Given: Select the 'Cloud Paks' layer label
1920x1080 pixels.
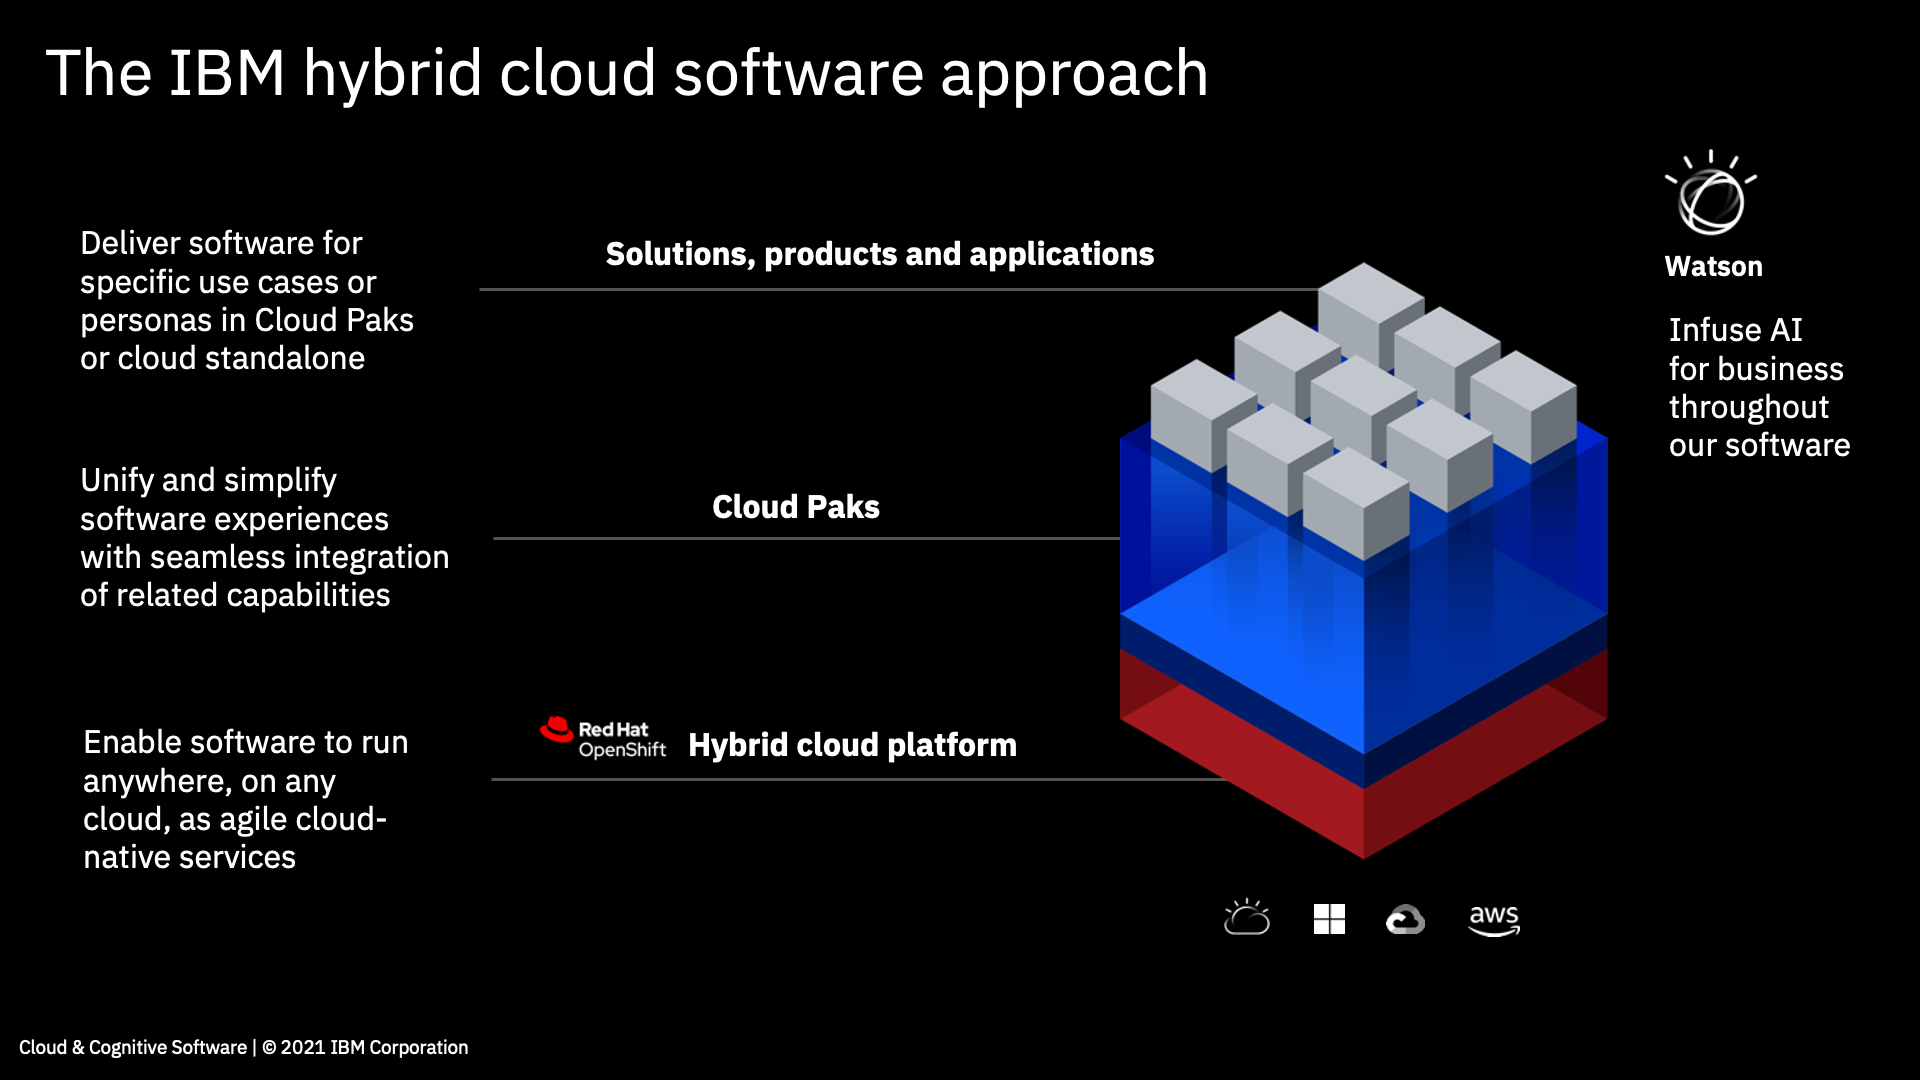Looking at the screenshot, I should [795, 507].
